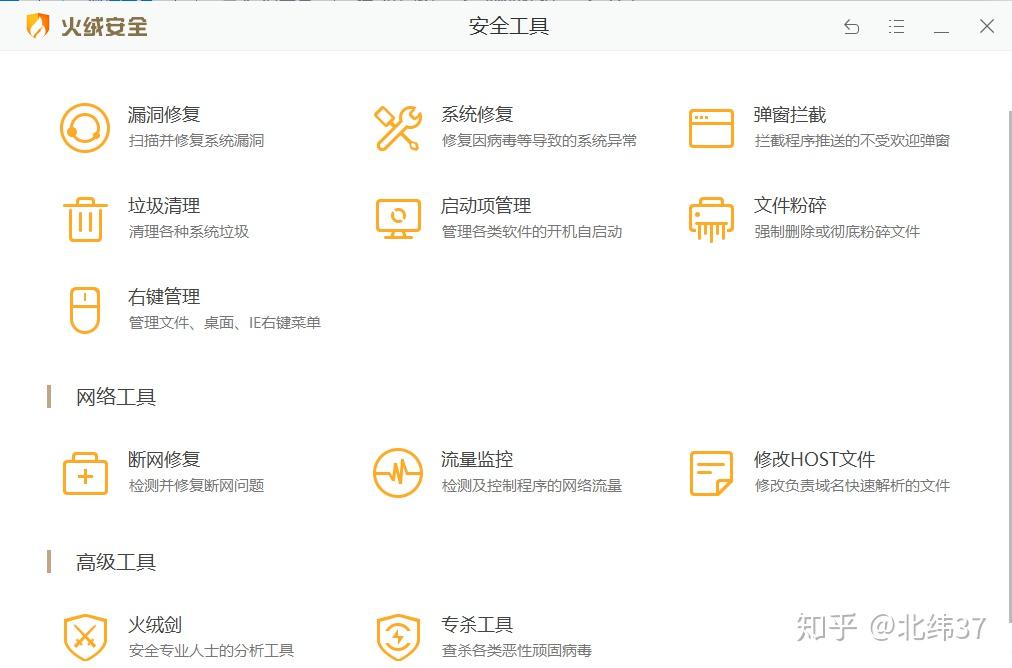Click description 拦截程序推送的不受欢迎弹窗
This screenshot has height=668, width=1012.
click(852, 141)
